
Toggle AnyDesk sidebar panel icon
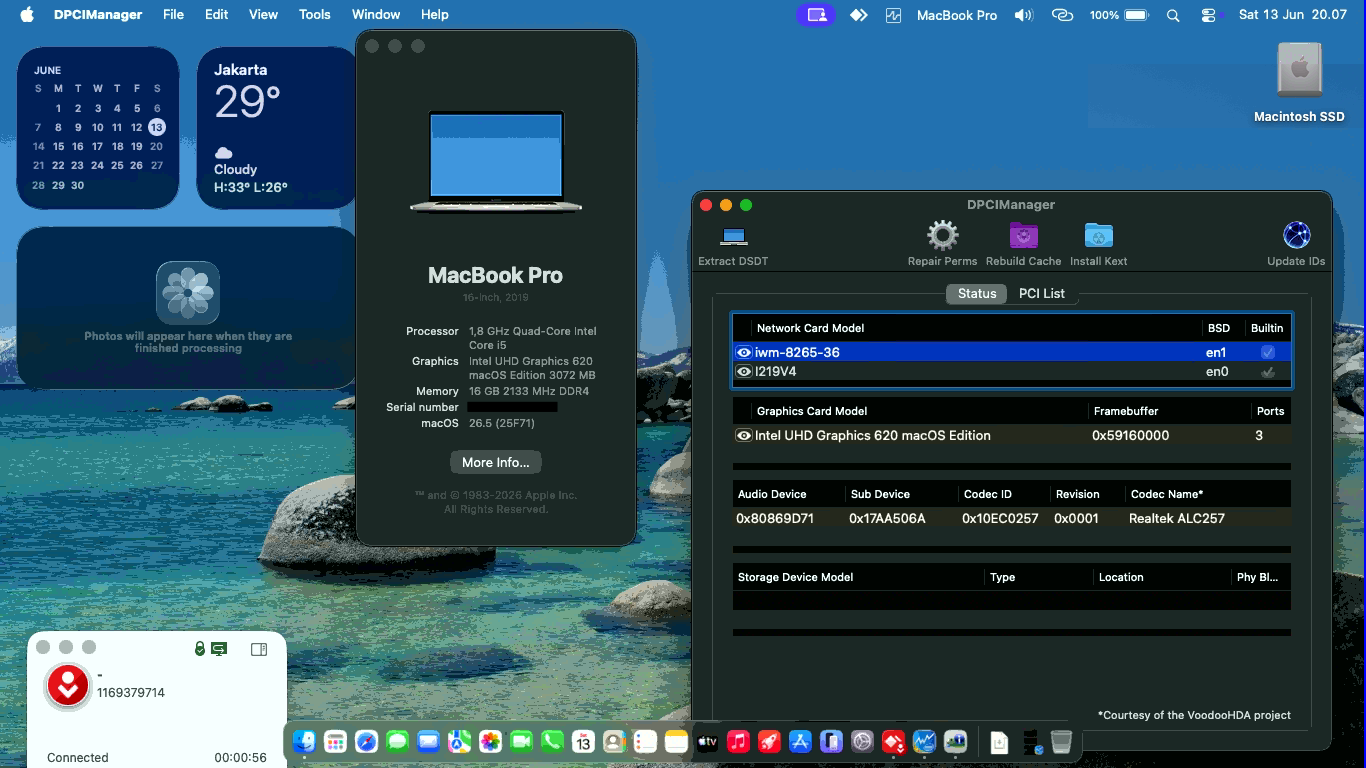[x=259, y=649]
